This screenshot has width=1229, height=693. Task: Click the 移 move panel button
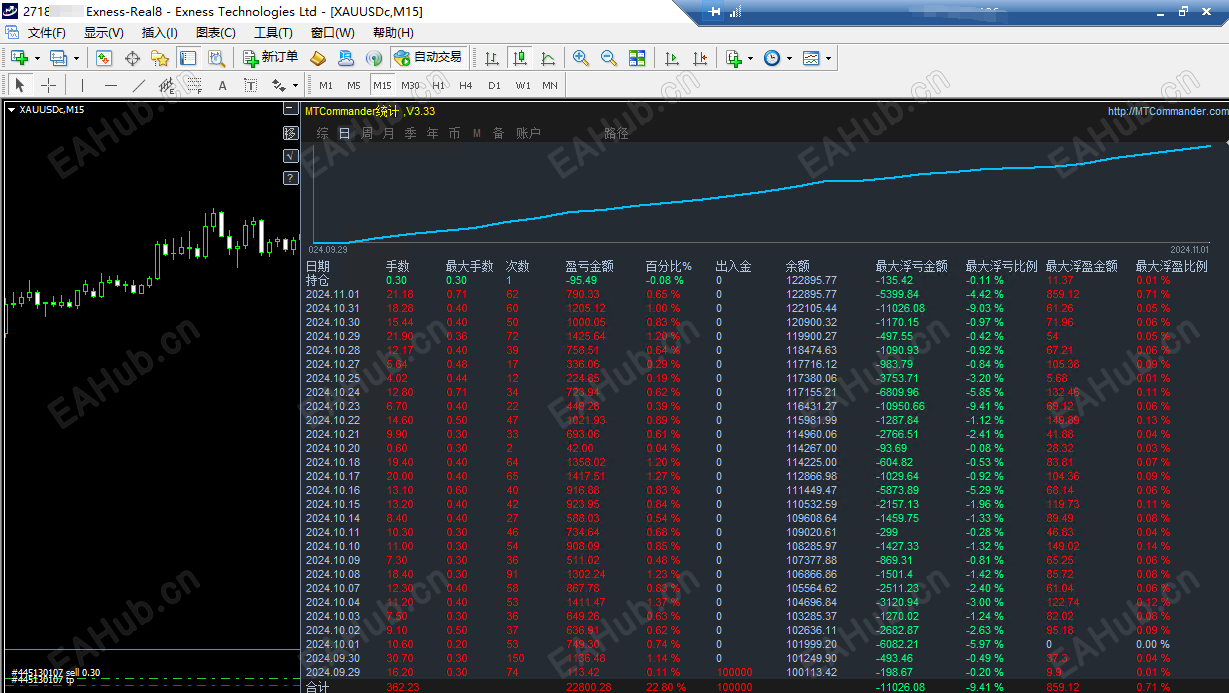point(290,132)
